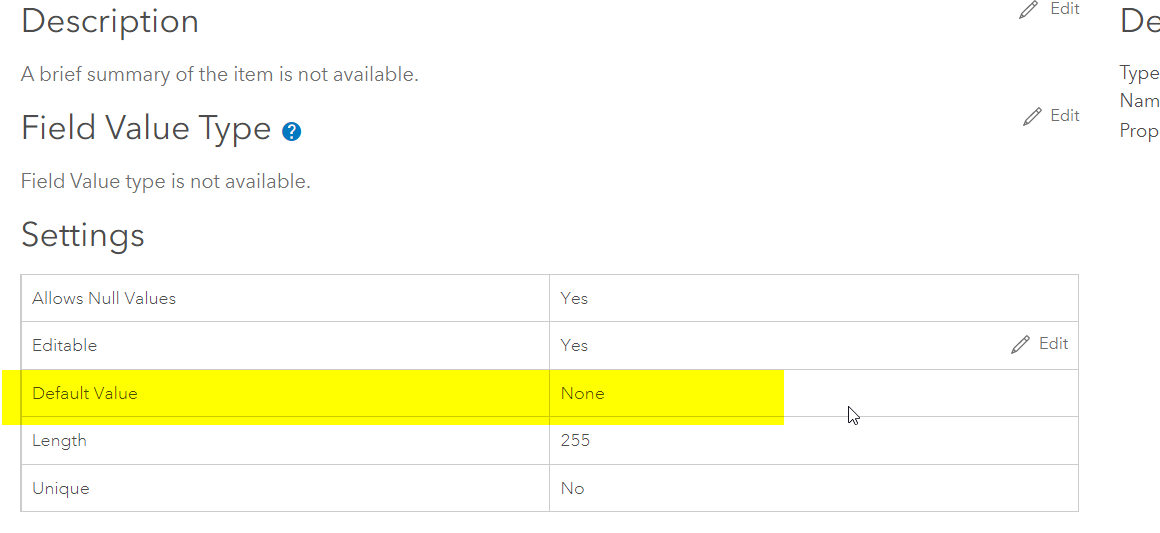Select the highlighted Default Value label

coord(85,393)
